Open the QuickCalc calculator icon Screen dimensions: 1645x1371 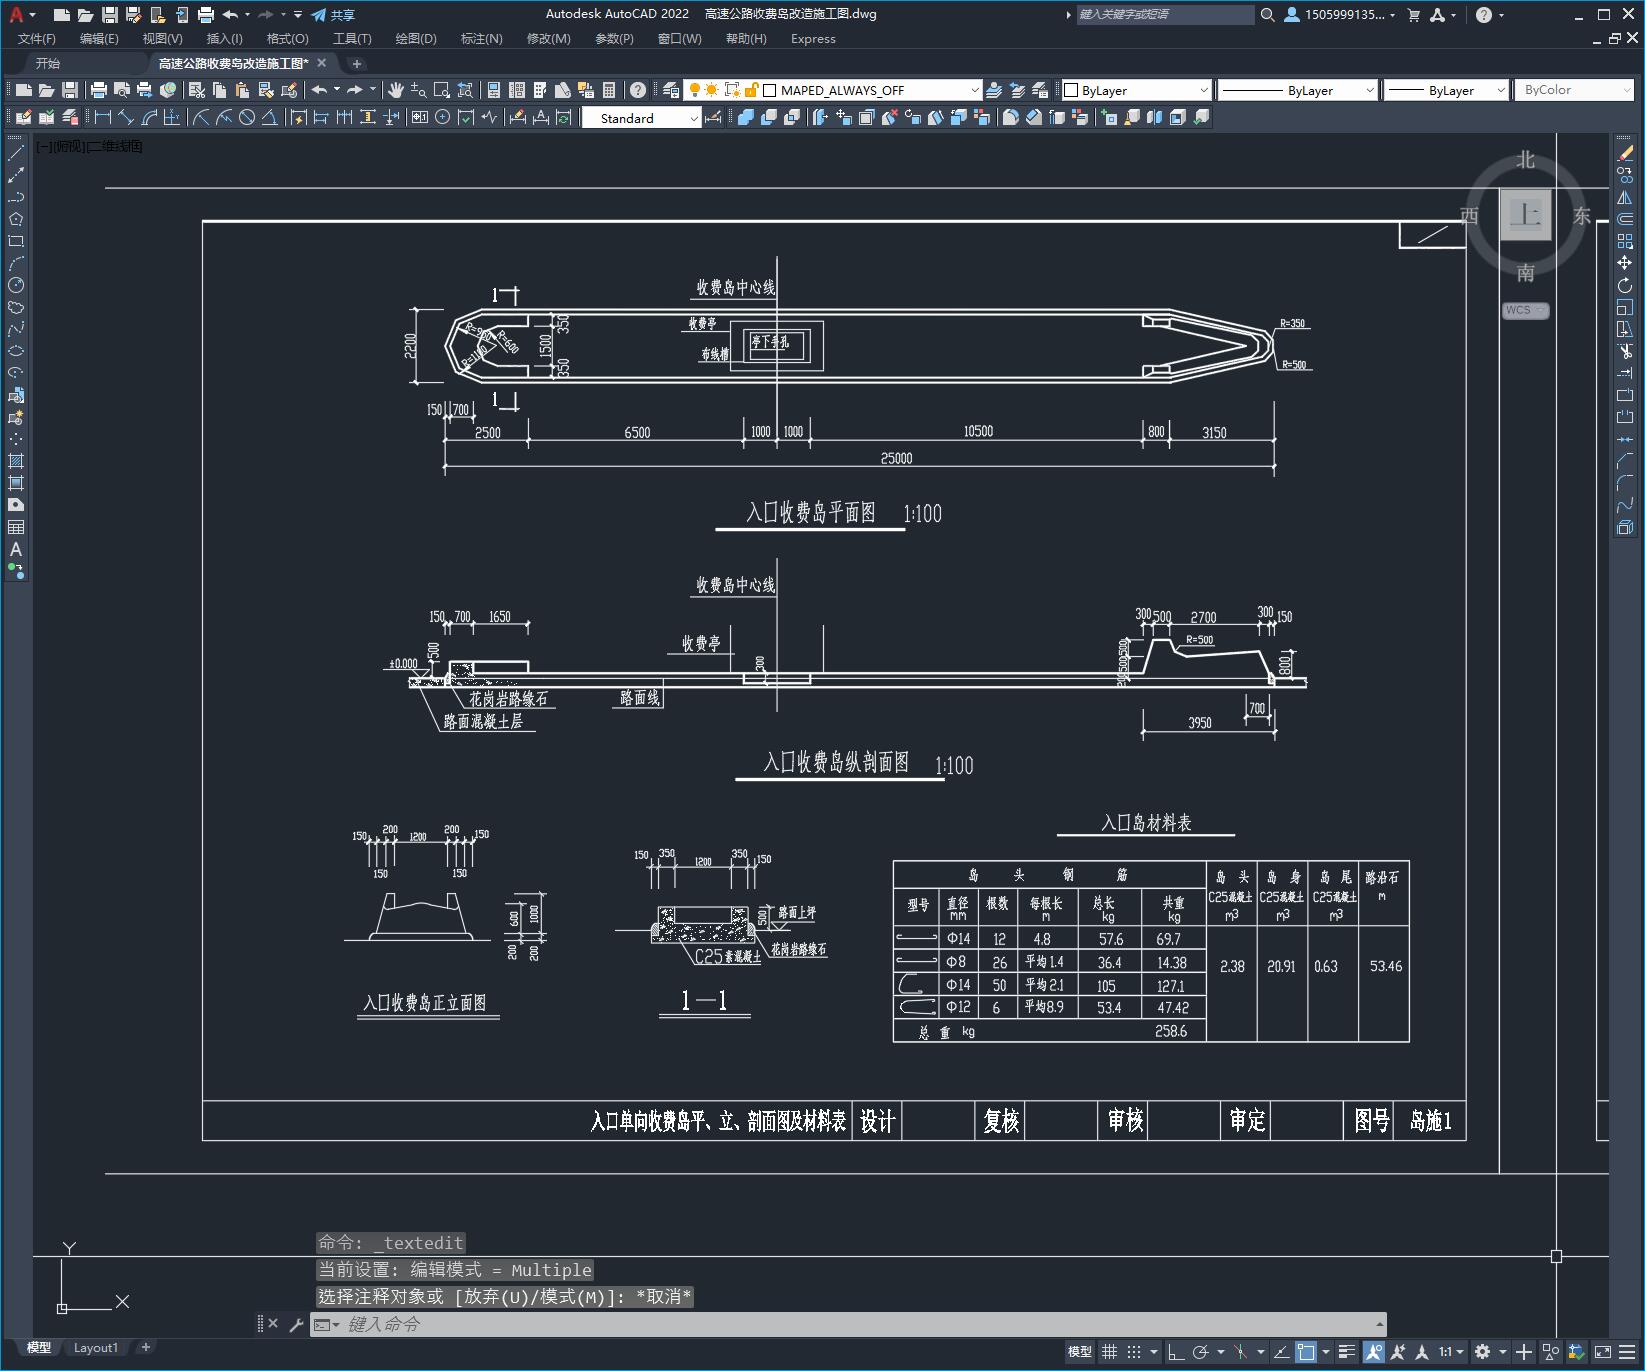(x=609, y=90)
